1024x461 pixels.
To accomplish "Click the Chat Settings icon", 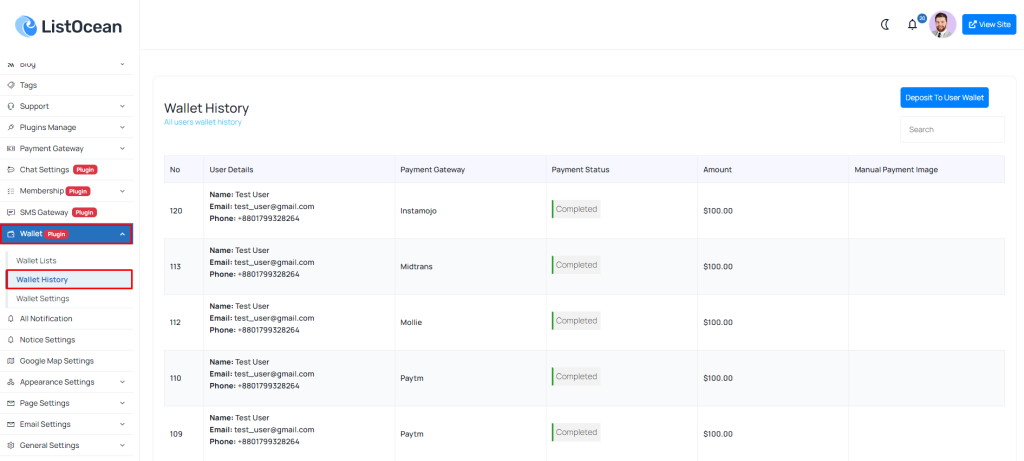I will pos(10,170).
